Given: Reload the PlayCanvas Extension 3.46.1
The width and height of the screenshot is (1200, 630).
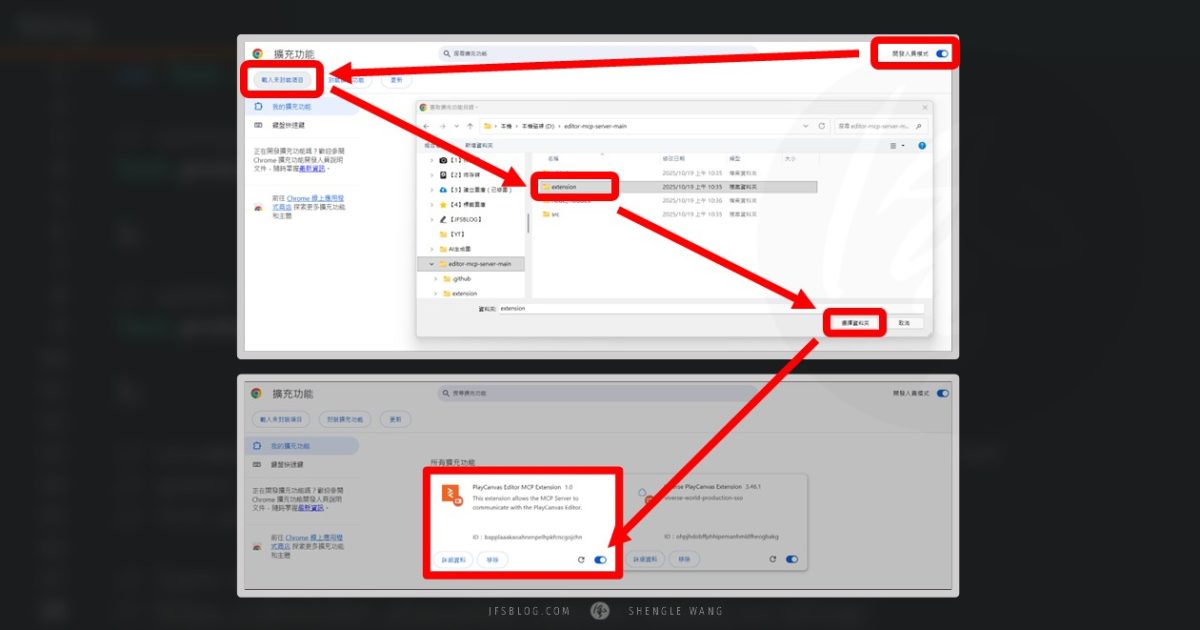Looking at the screenshot, I should (772, 560).
